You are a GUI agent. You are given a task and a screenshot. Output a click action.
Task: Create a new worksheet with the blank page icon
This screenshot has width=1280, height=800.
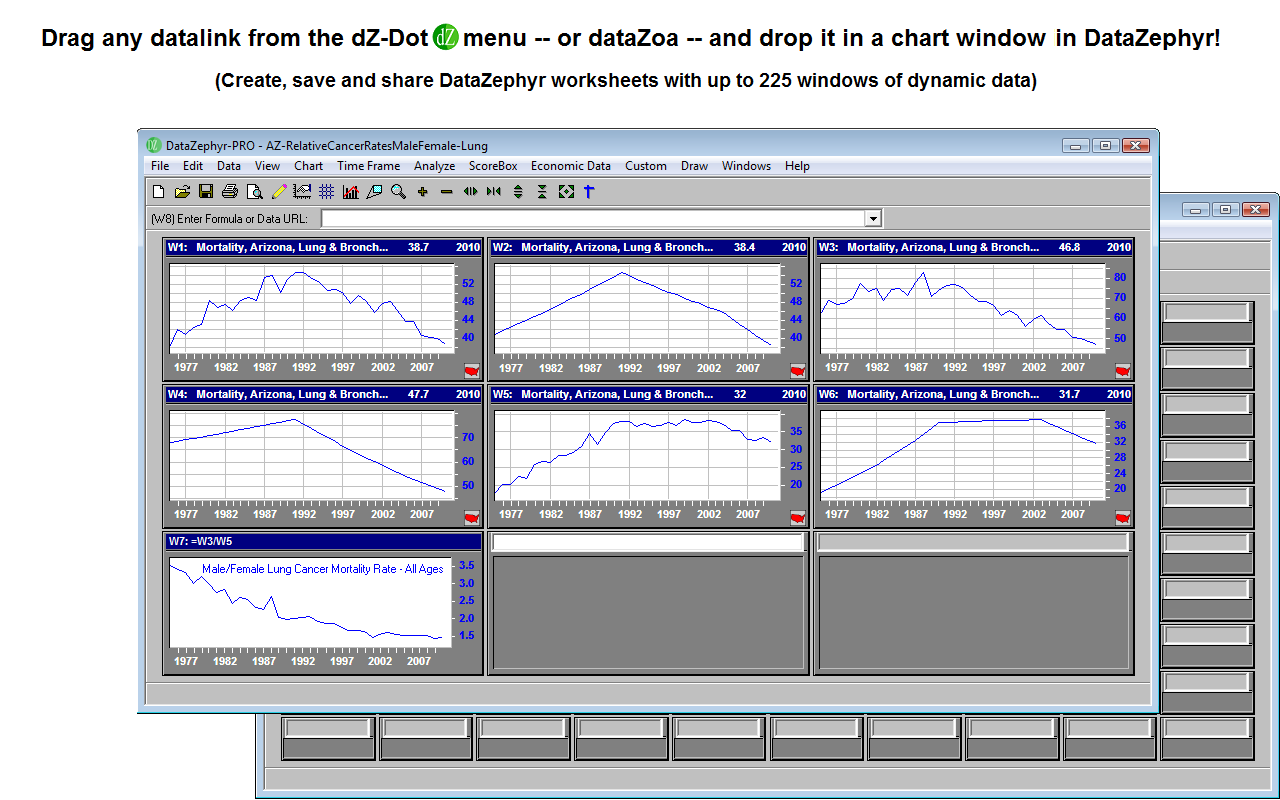158,192
